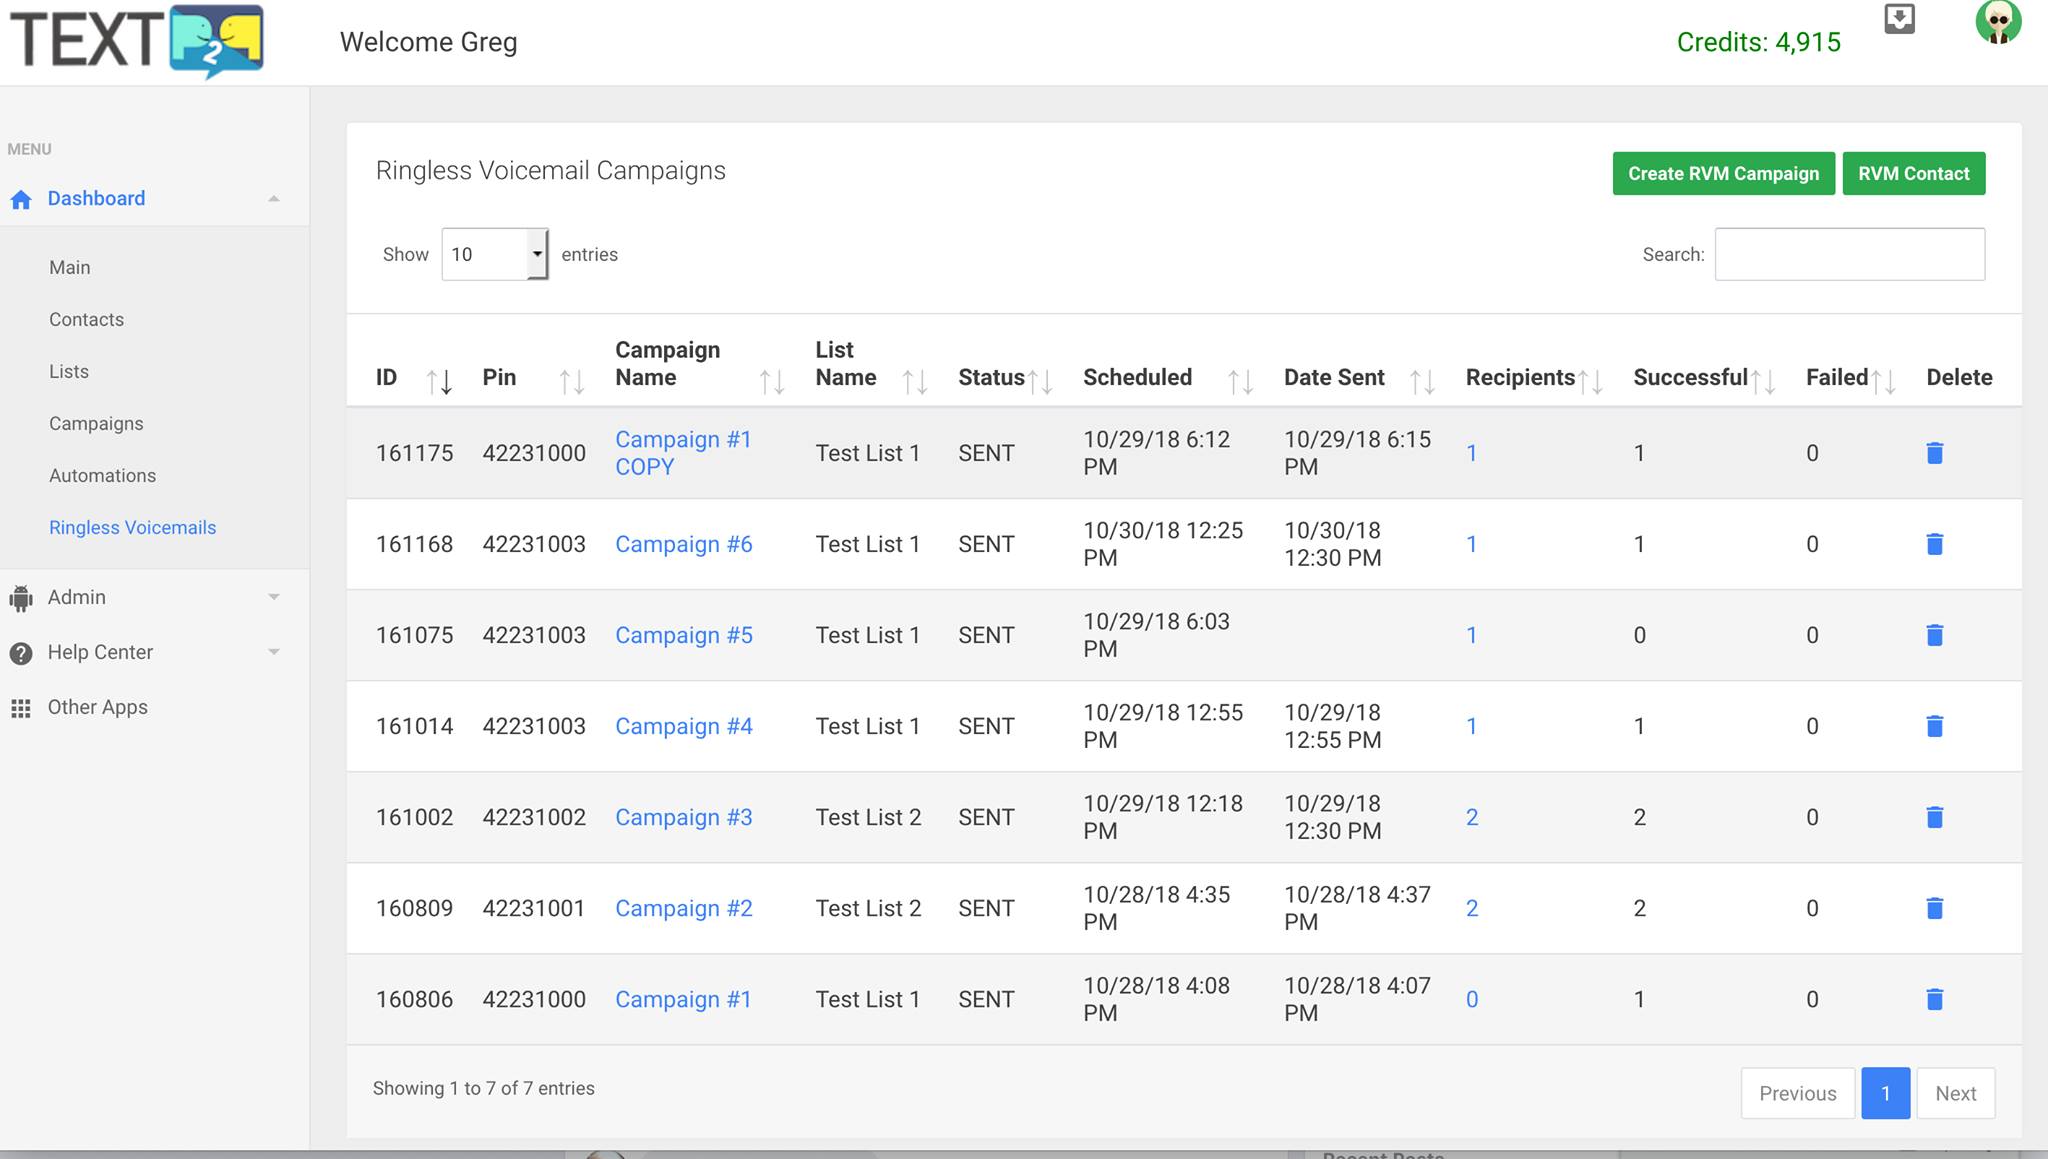Delete row 160806 with the trash icon
The width and height of the screenshot is (2048, 1159).
pyautogui.click(x=1934, y=999)
